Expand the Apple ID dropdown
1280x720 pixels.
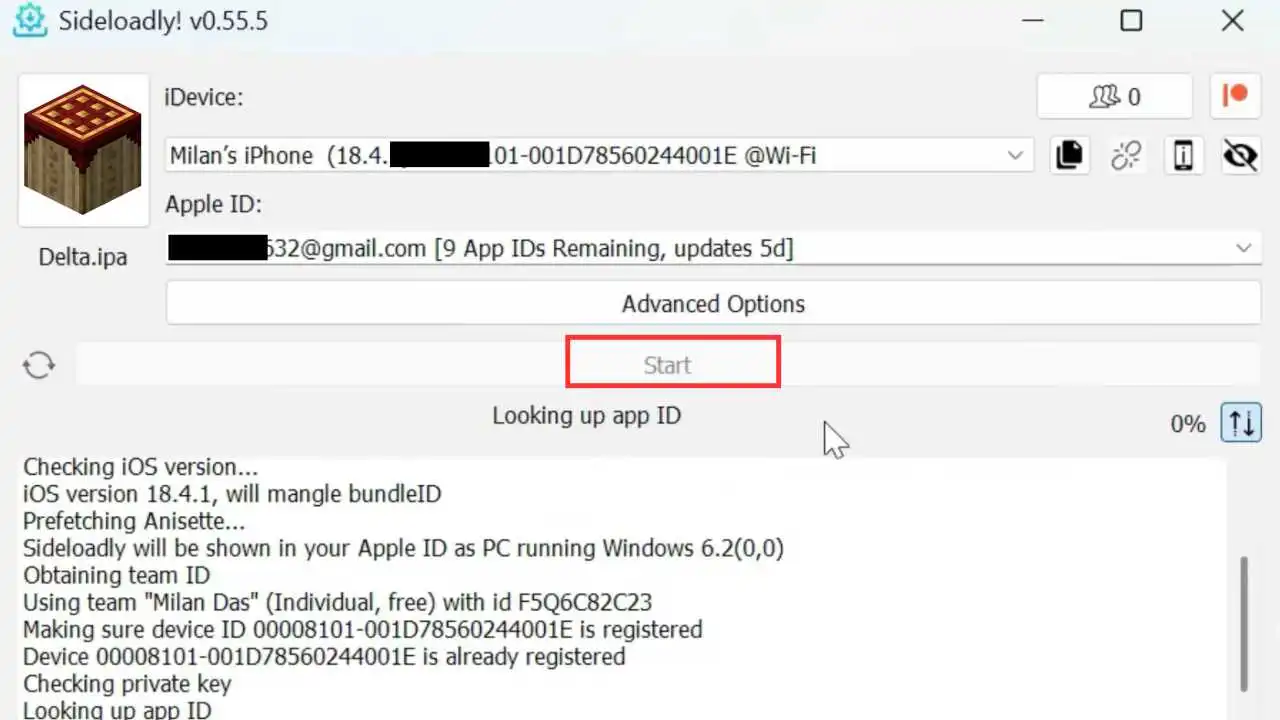(1243, 248)
